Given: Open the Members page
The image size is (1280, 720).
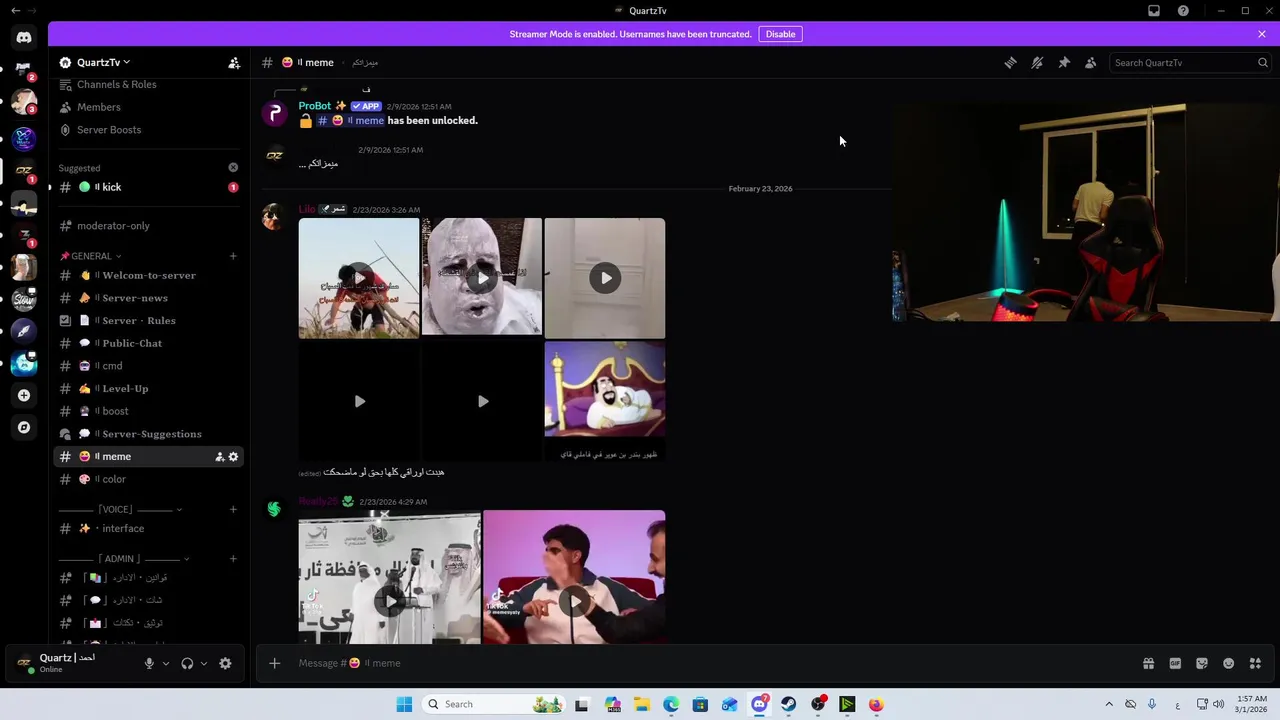Looking at the screenshot, I should click(150, 107).
